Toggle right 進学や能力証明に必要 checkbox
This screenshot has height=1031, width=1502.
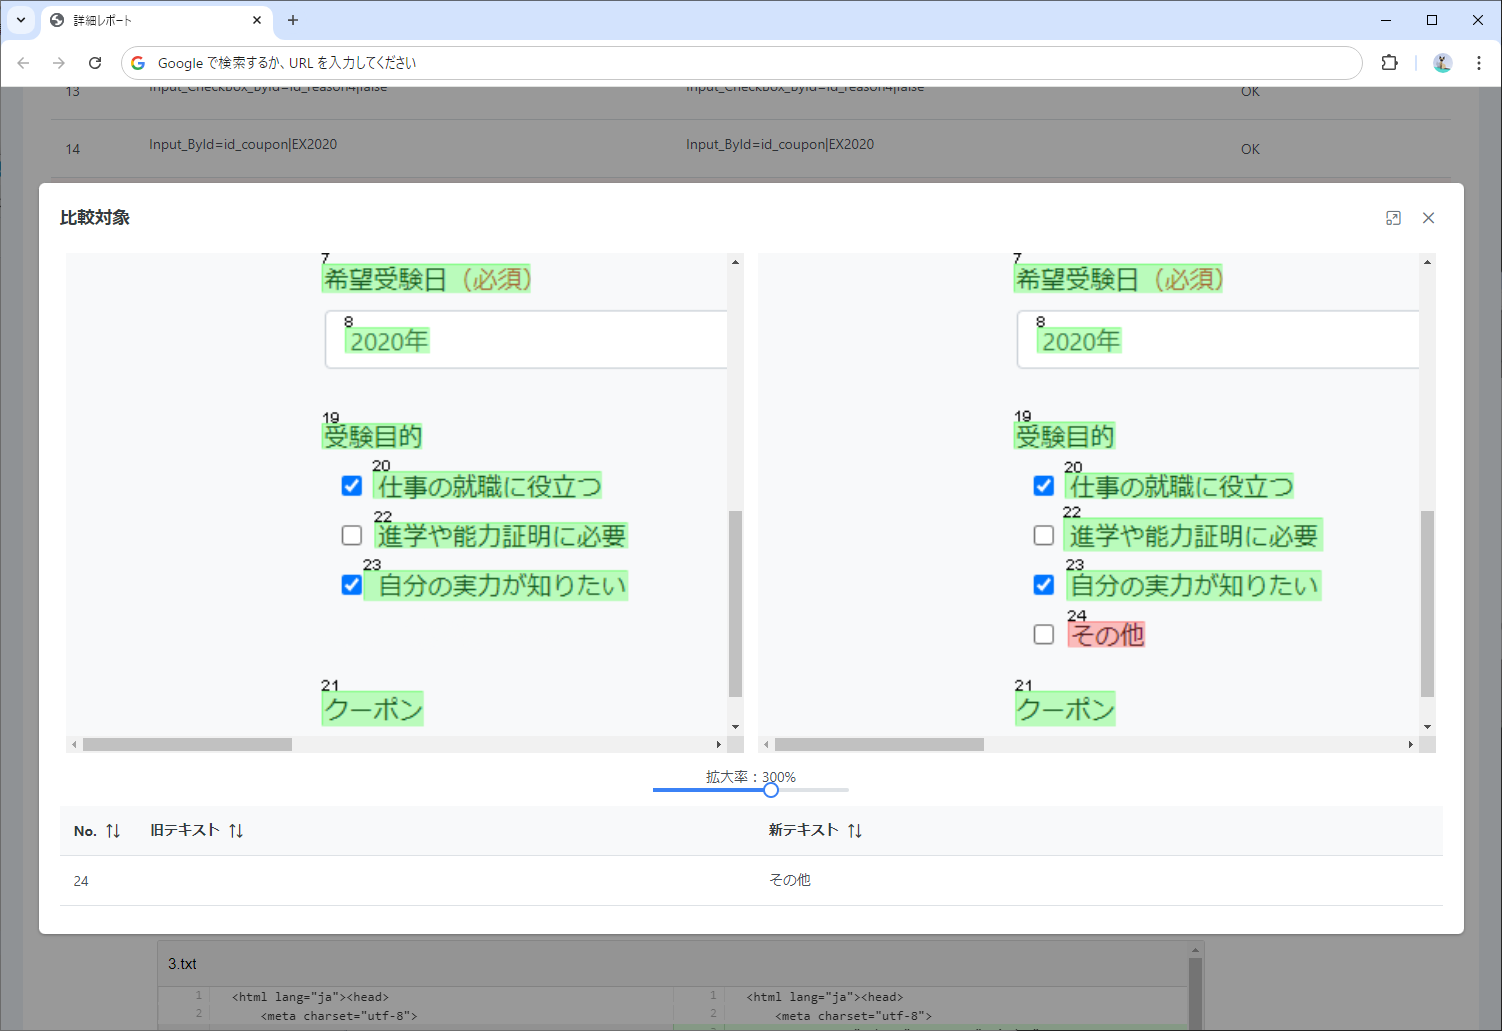(x=1044, y=535)
